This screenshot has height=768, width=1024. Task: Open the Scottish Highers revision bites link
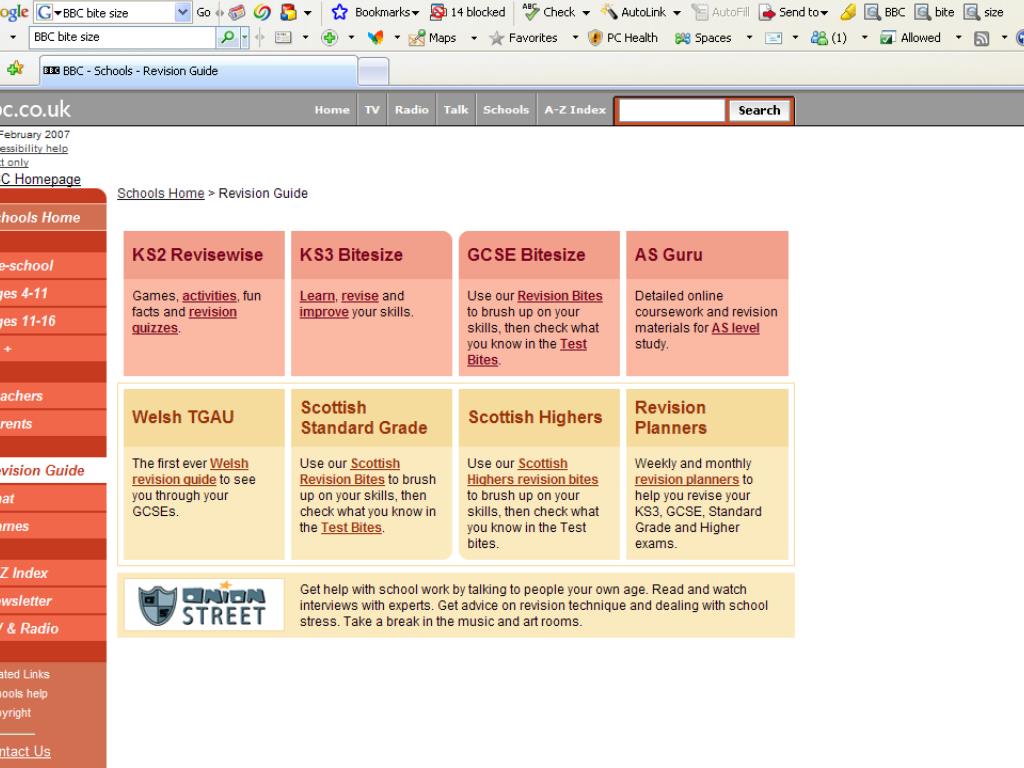pos(532,472)
